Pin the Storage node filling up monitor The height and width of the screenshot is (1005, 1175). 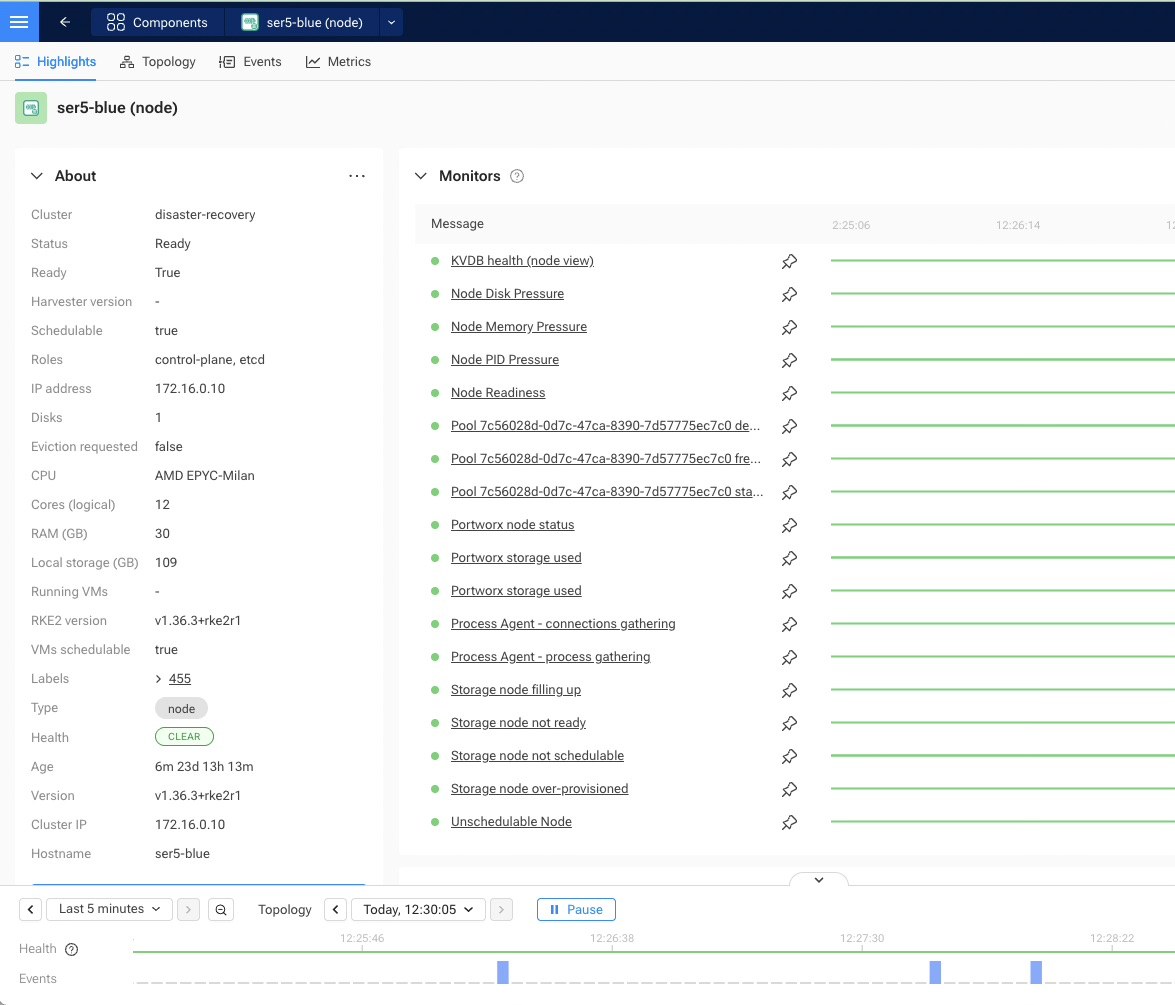[789, 690]
